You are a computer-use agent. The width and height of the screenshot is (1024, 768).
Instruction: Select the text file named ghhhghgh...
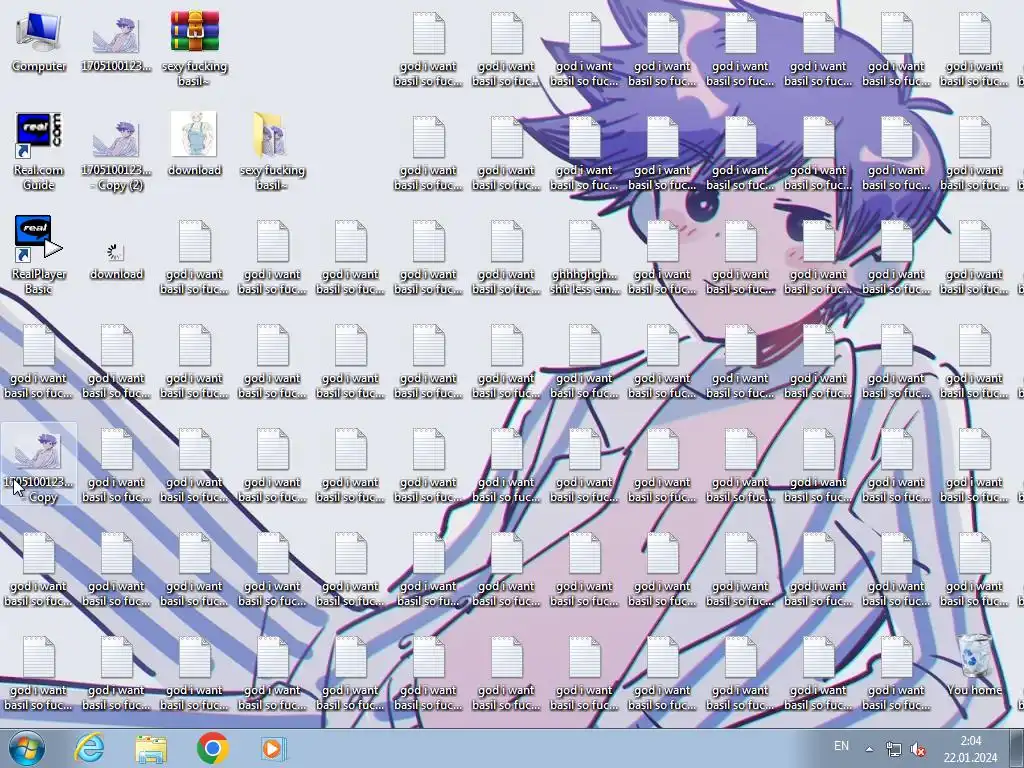click(584, 257)
